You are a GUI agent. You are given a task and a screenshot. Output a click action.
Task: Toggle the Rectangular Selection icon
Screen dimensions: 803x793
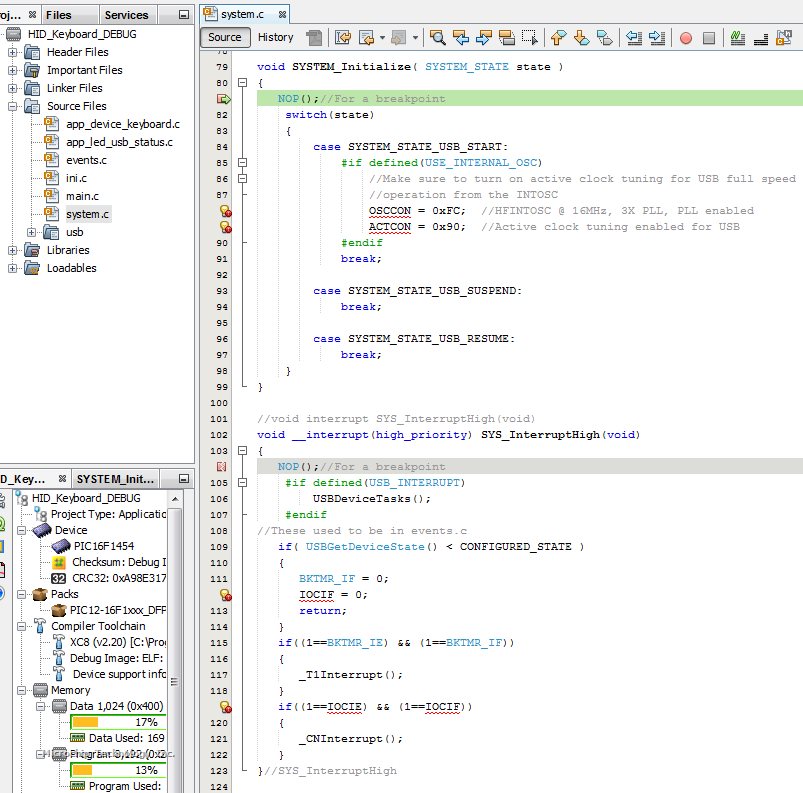click(x=529, y=38)
